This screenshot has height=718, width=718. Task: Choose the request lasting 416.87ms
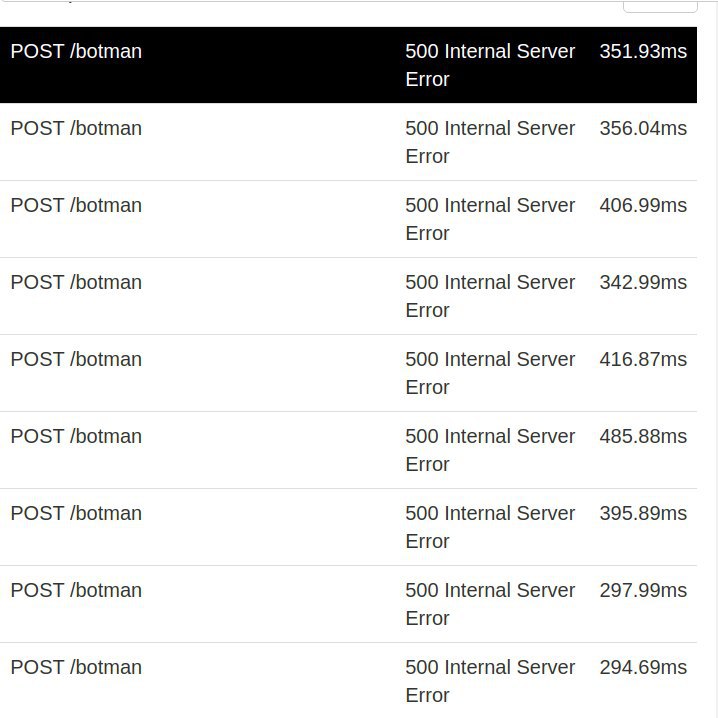point(348,373)
